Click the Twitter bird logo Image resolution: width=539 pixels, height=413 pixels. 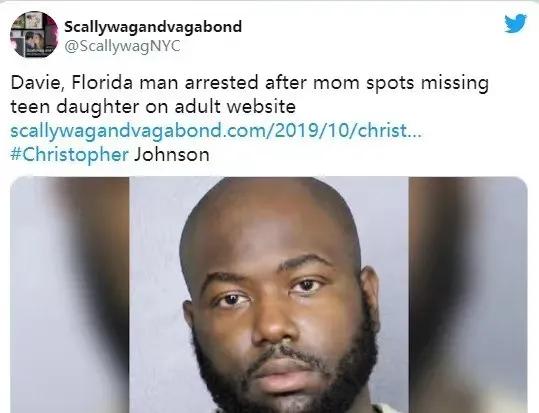tap(515, 23)
